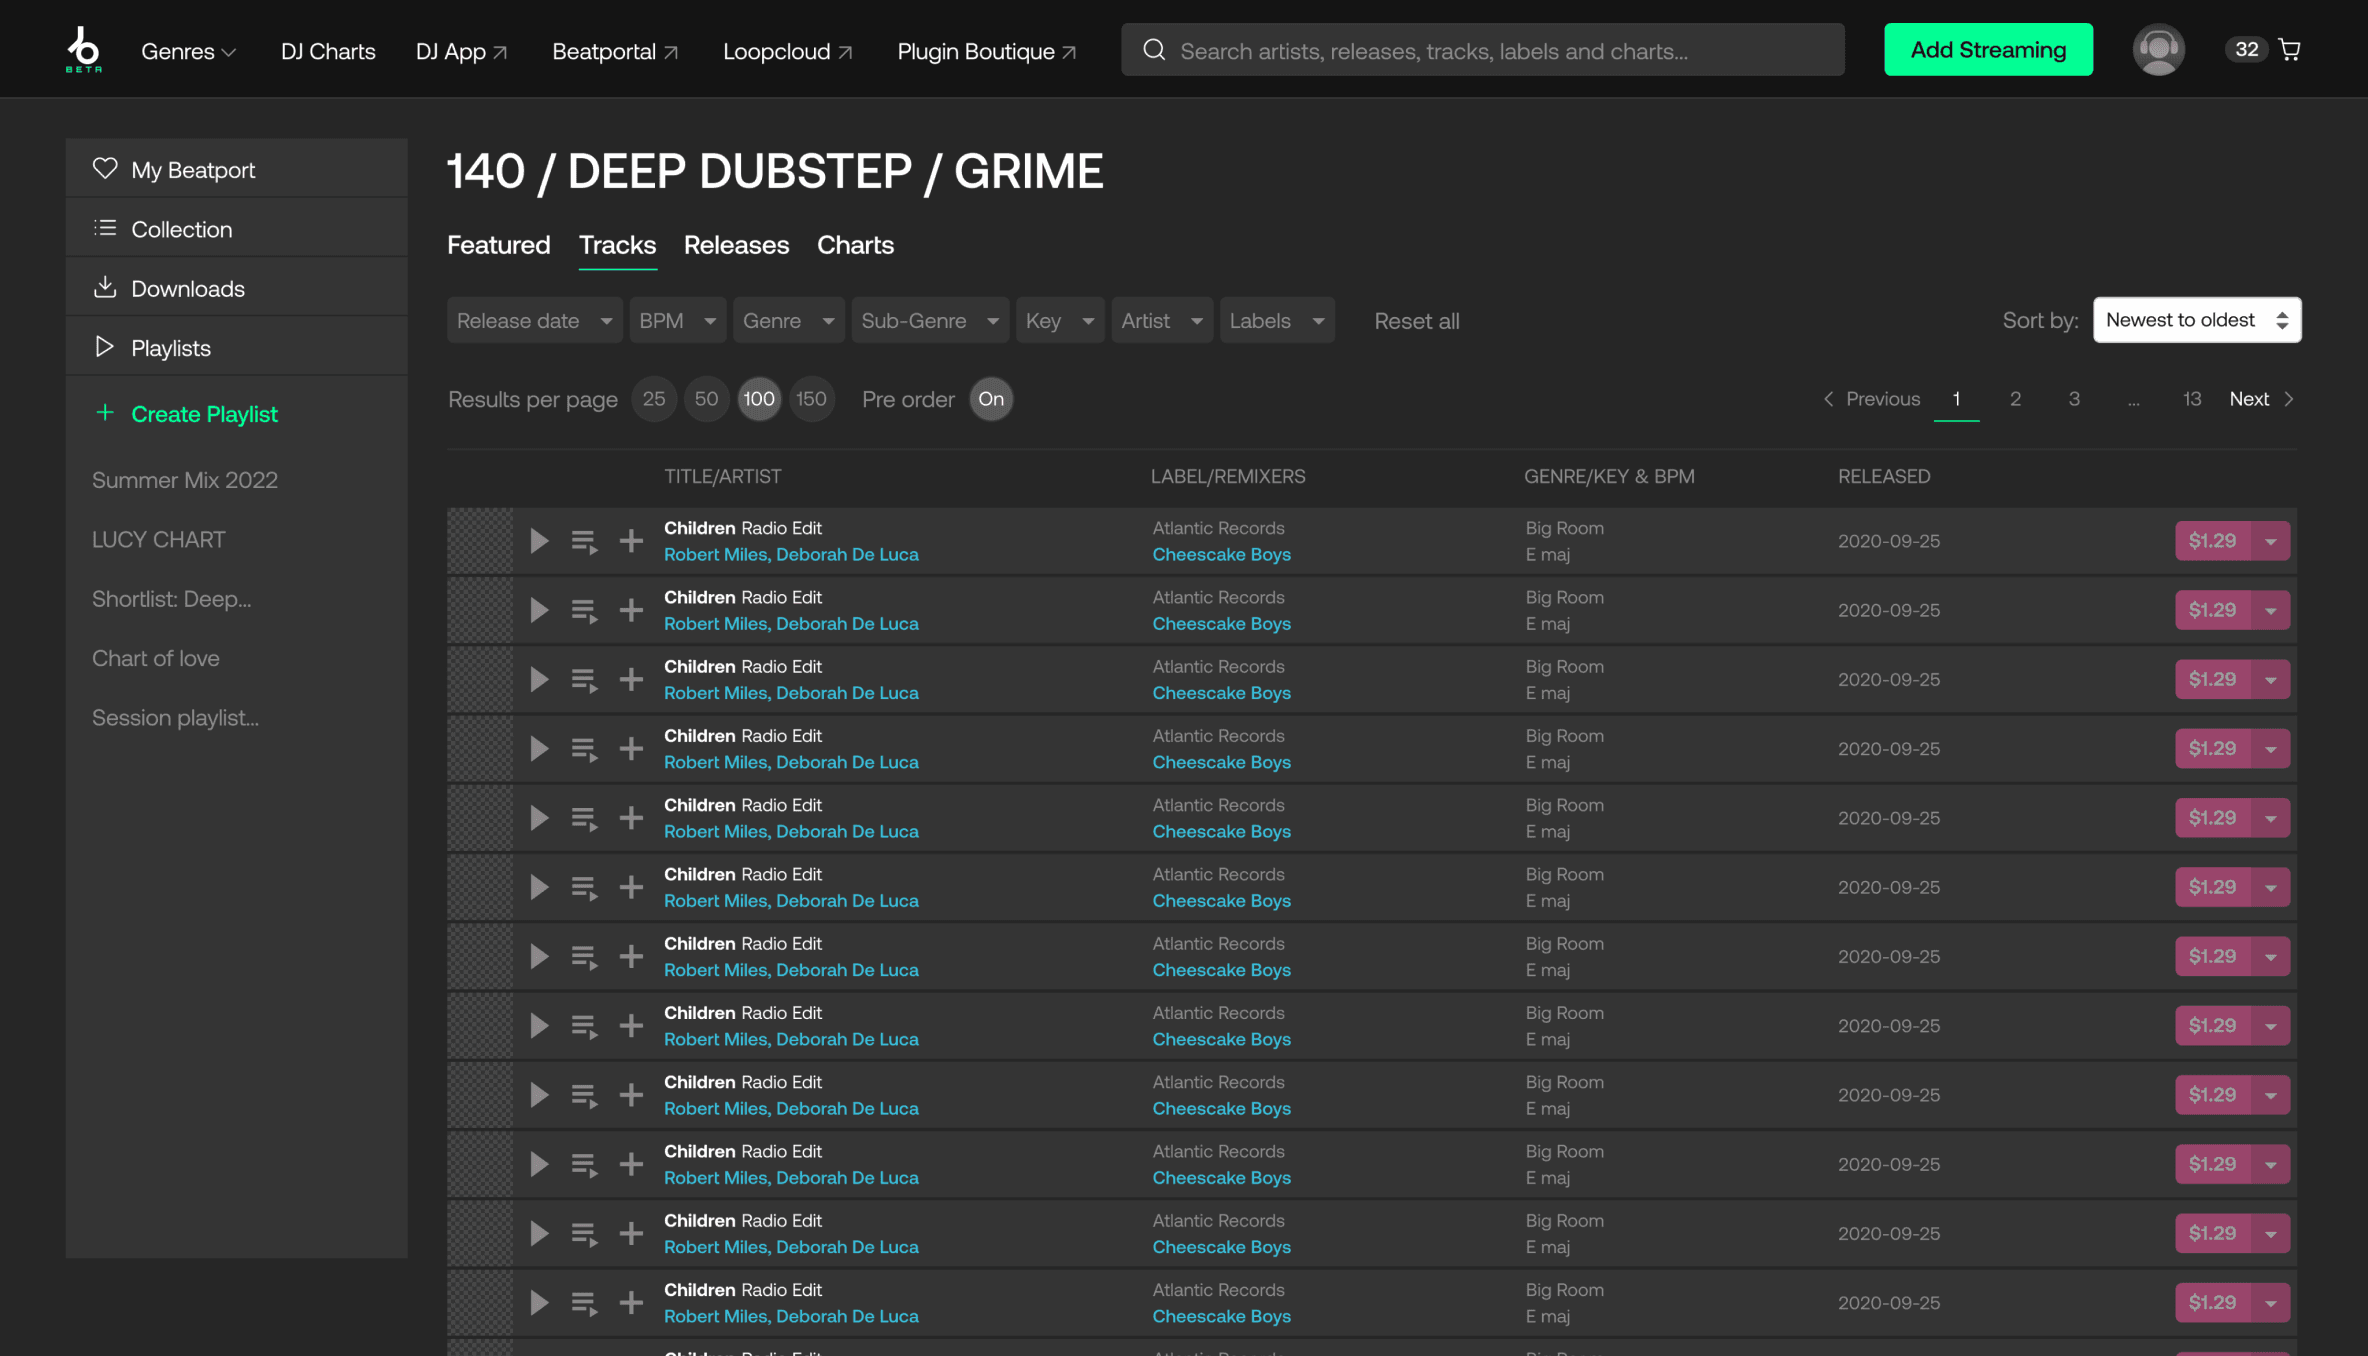Open the shopping cart icon
The image size is (2368, 1356).
coord(2289,49)
